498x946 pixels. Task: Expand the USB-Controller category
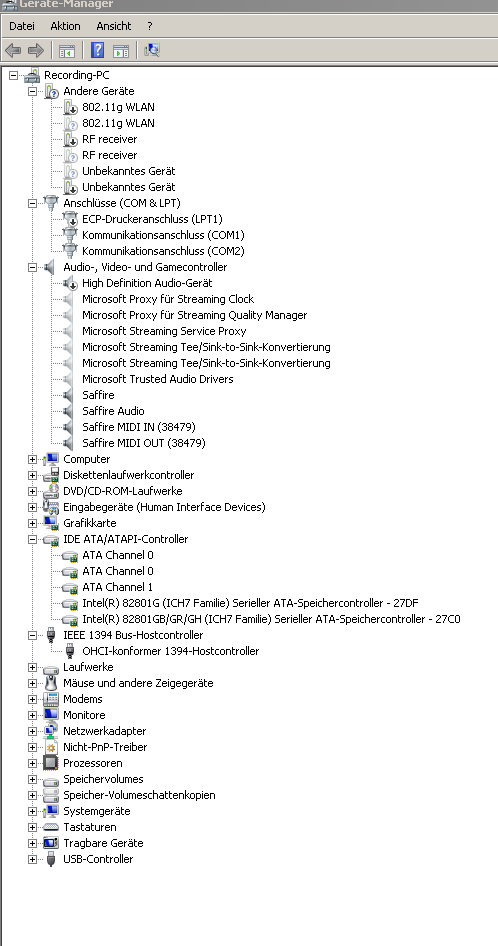(33, 859)
